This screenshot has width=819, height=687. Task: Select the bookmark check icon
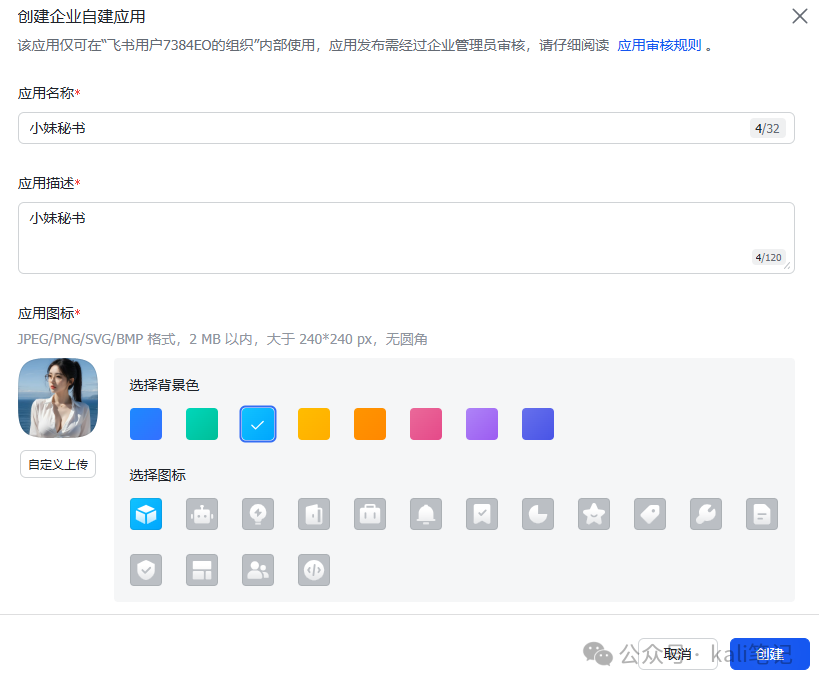(481, 513)
